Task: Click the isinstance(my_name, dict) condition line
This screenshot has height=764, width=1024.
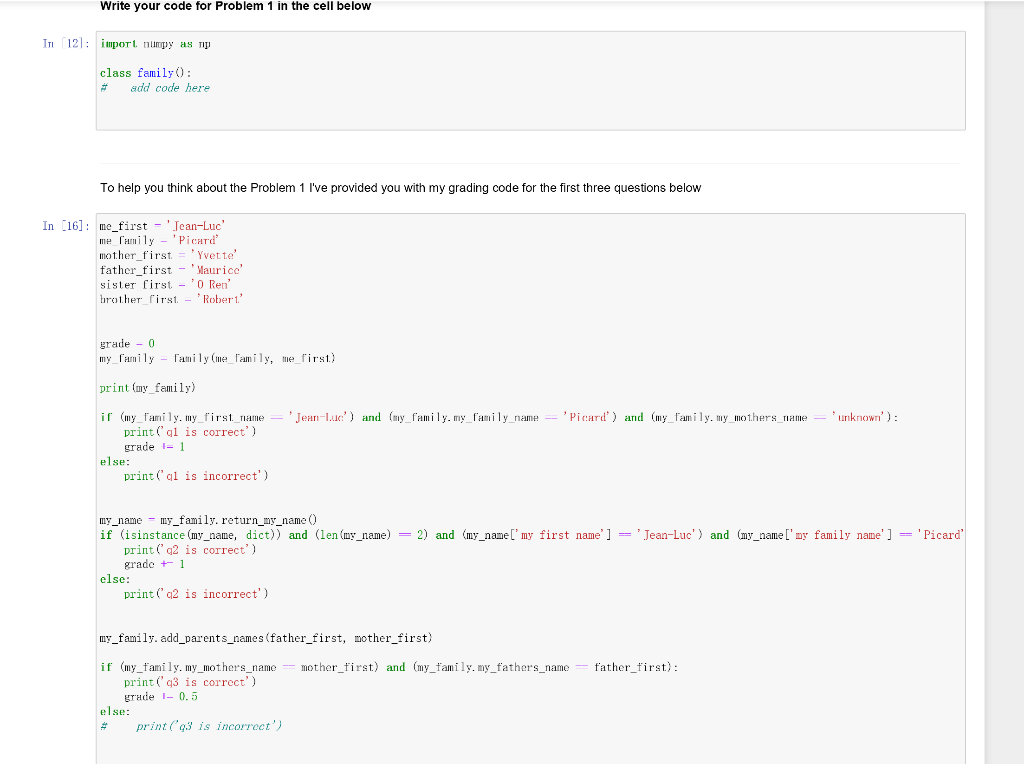Action: tap(532, 535)
